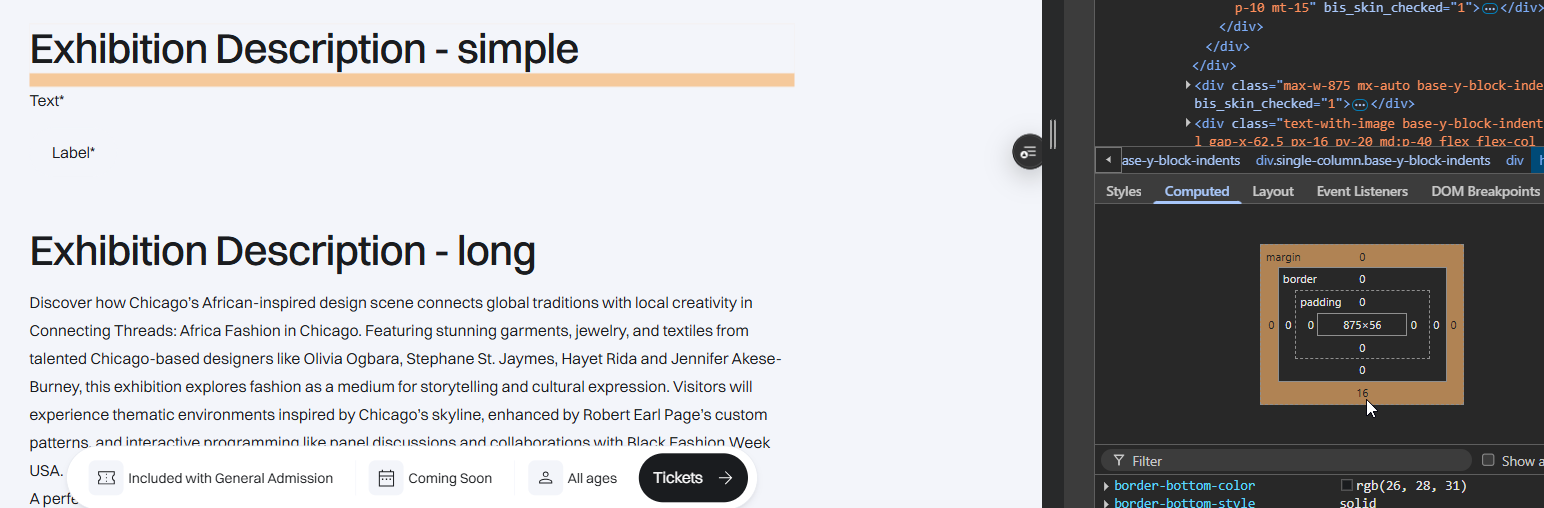Expand the text-with-image div node

1188,123
